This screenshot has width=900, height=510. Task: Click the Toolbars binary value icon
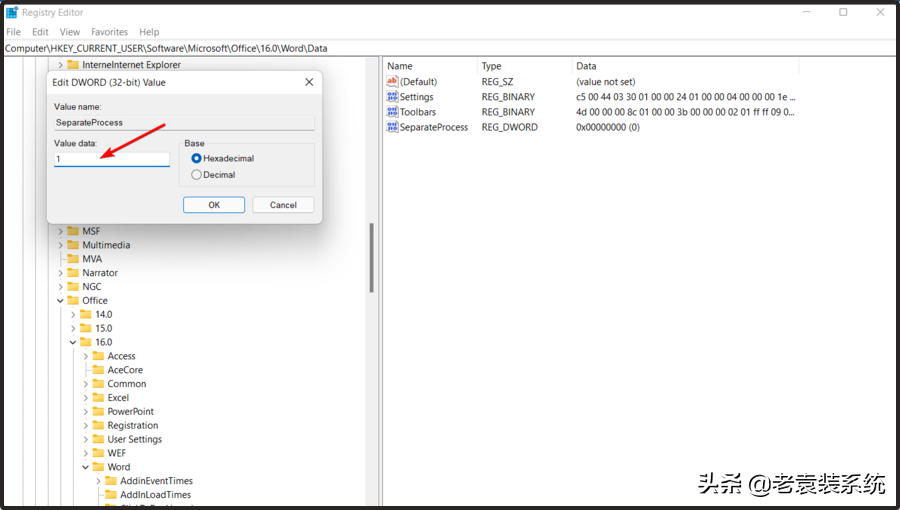pos(392,112)
